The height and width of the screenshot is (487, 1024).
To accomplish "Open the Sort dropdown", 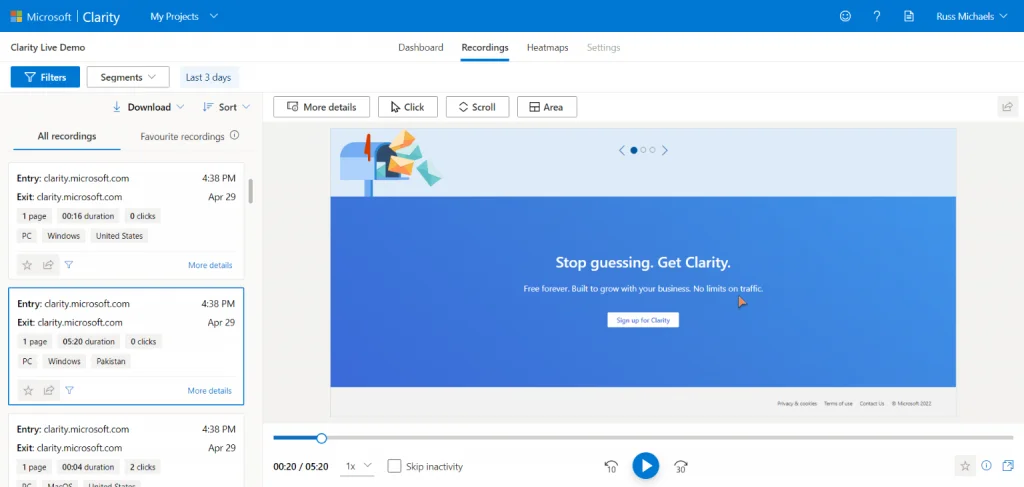I will pos(226,107).
